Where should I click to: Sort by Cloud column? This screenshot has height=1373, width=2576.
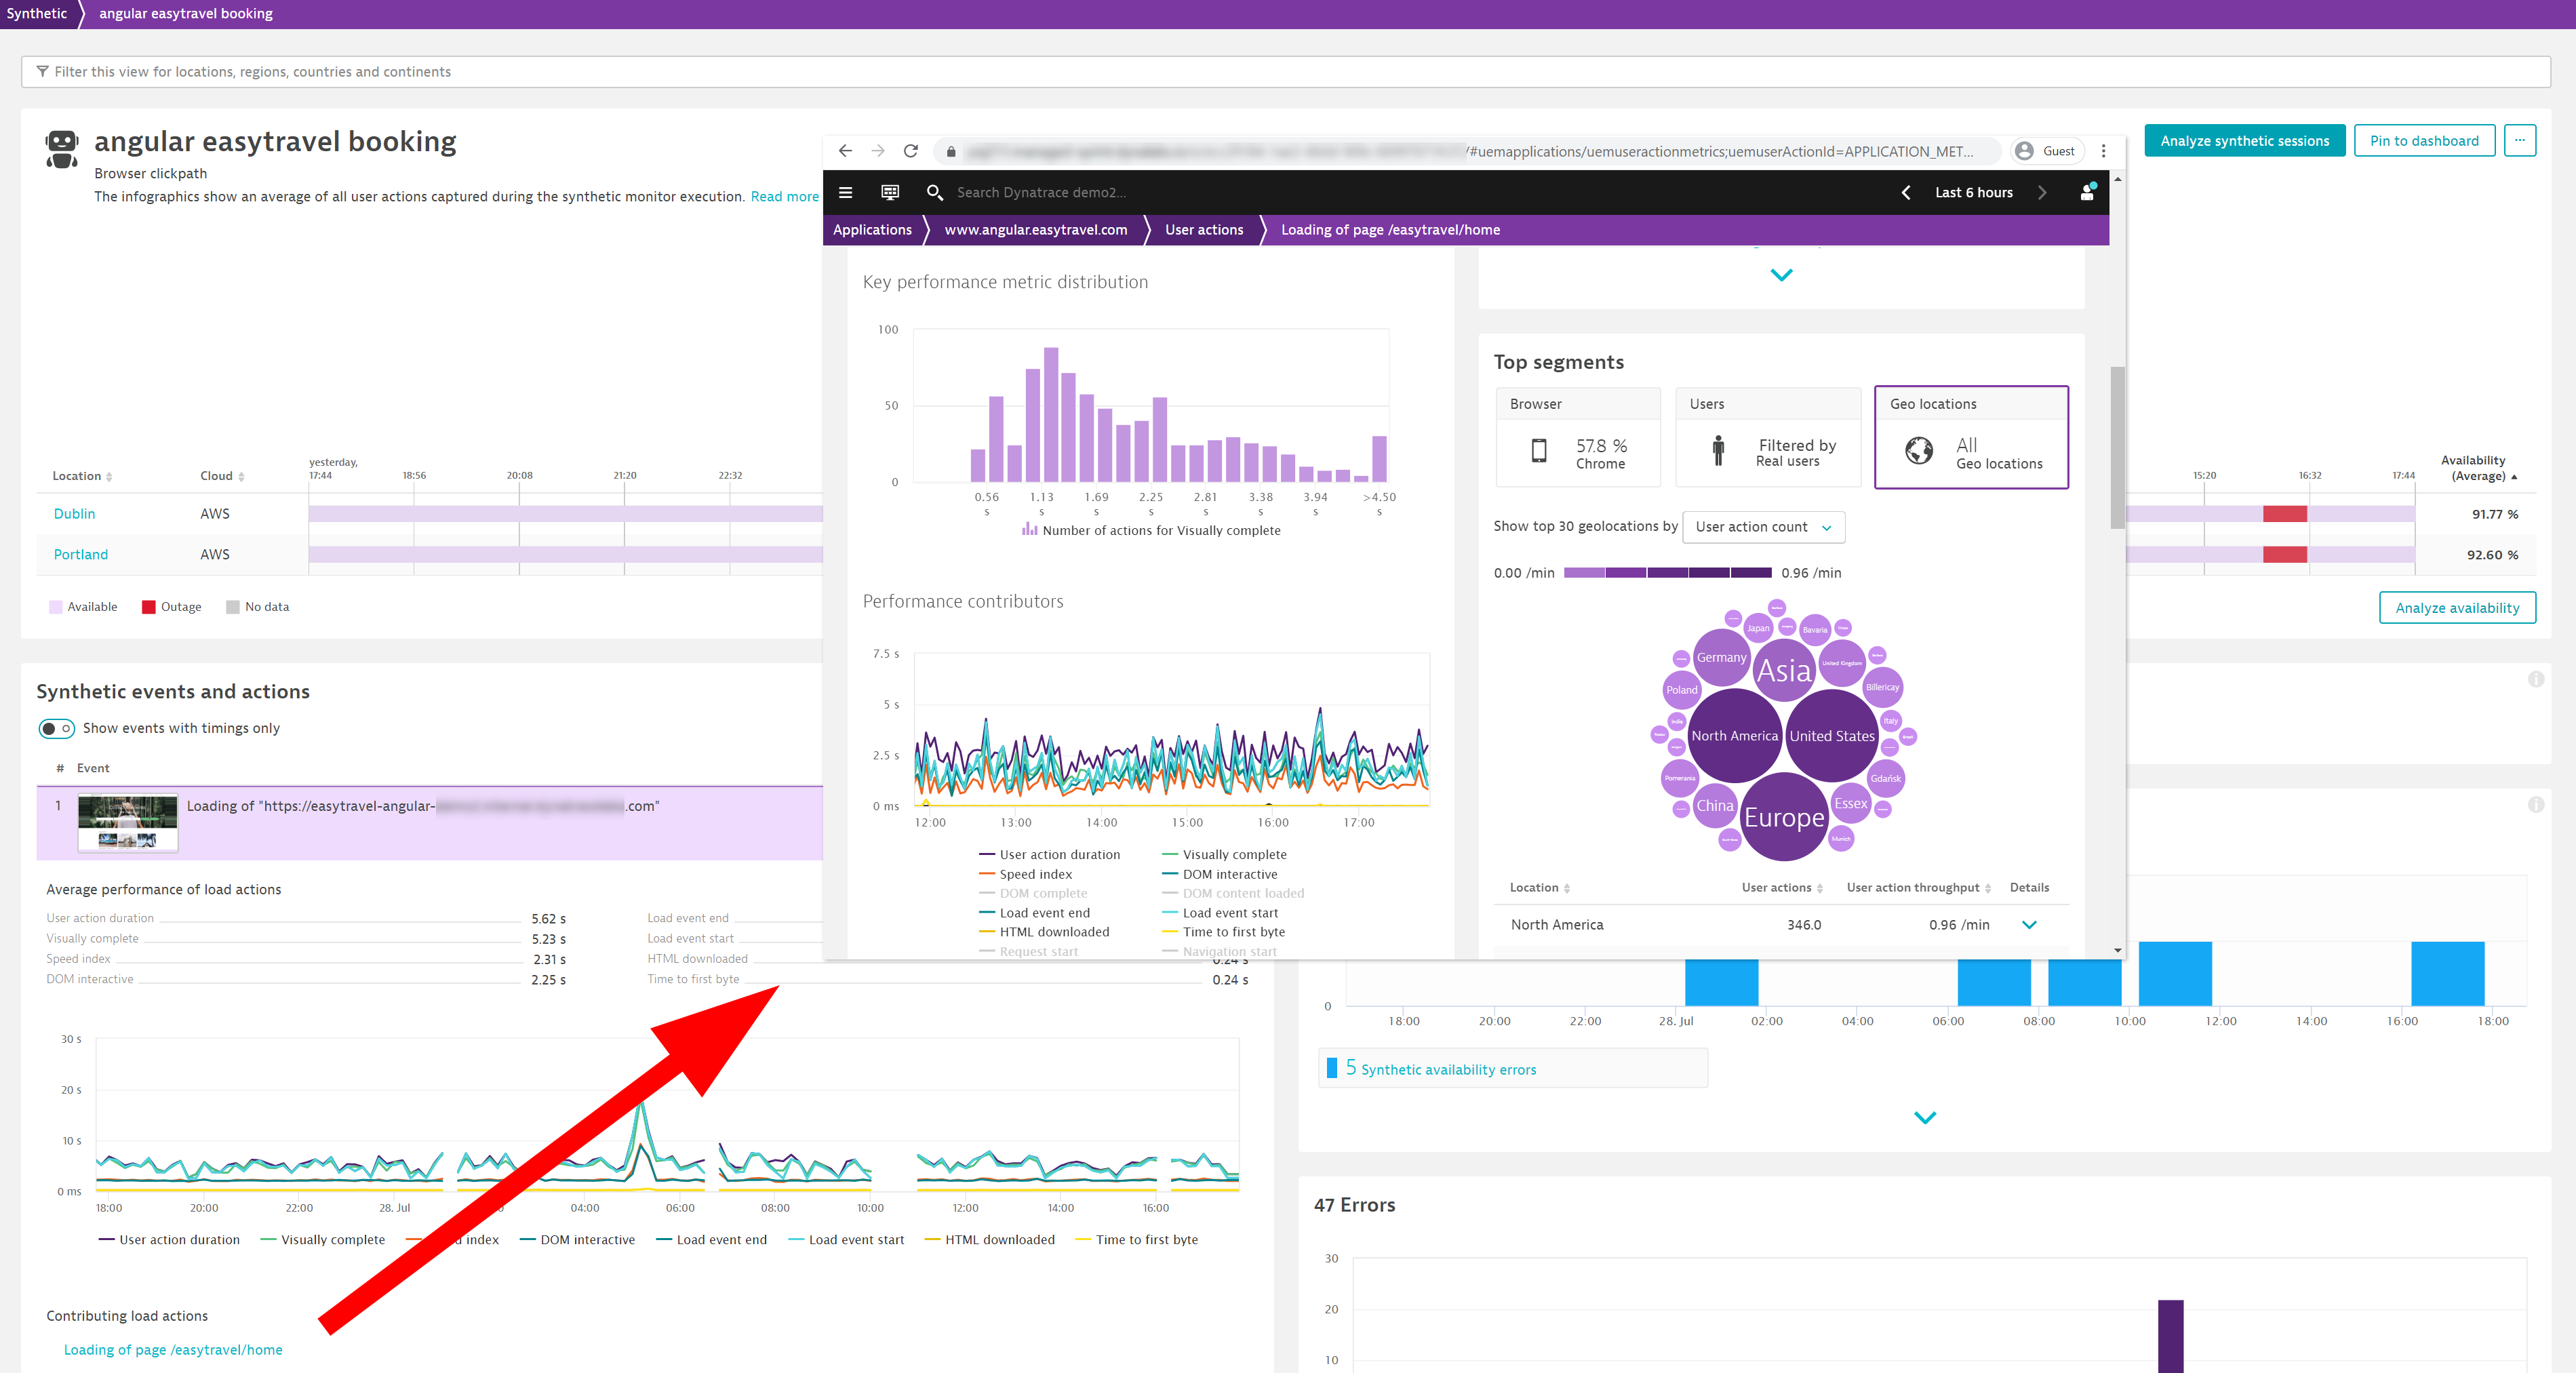222,476
